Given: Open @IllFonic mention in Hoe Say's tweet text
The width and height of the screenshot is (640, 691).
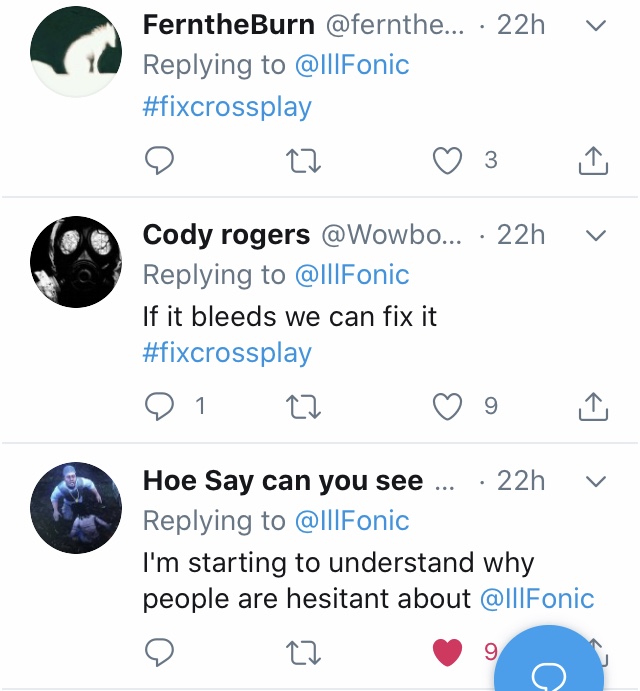Looking at the screenshot, I should (x=537, y=599).
